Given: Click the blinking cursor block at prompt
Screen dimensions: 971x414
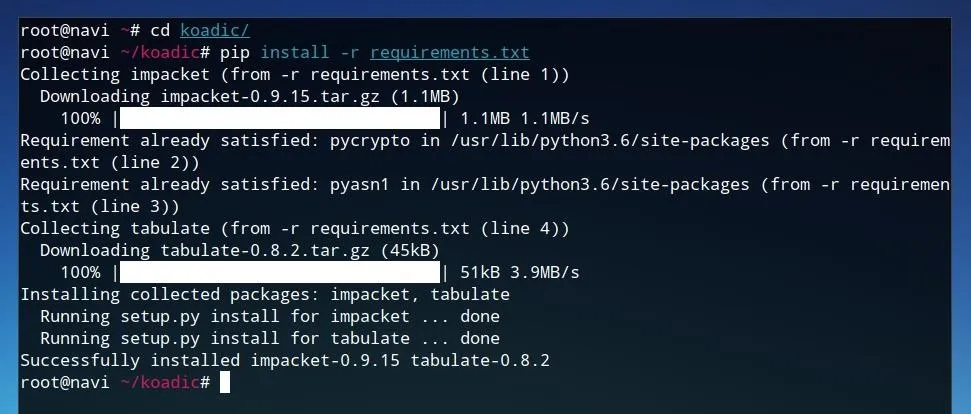Looking at the screenshot, I should [x=225, y=382].
